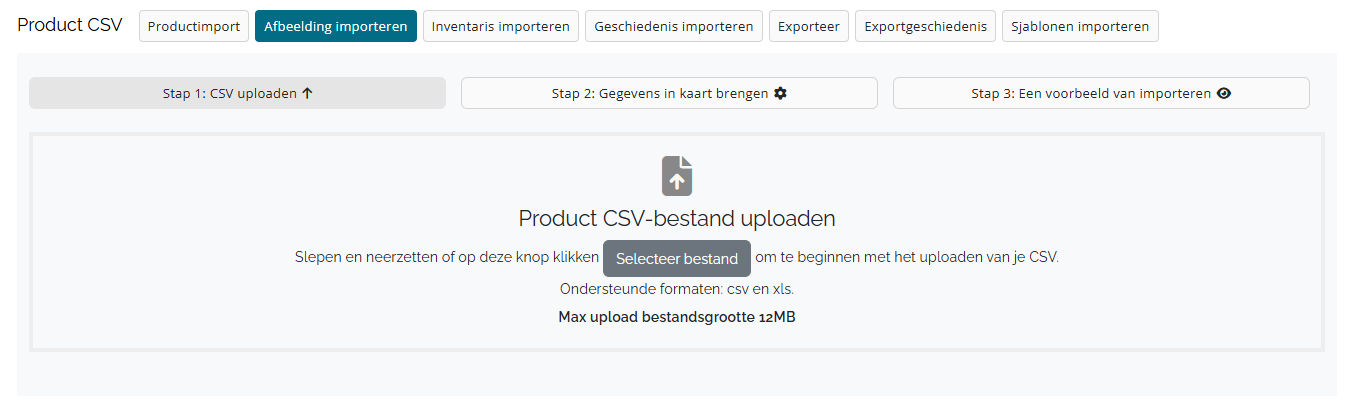The image size is (1349, 407).
Task: Open Stap 3: Een voorbeeld van importeren
Action: click(x=1101, y=93)
